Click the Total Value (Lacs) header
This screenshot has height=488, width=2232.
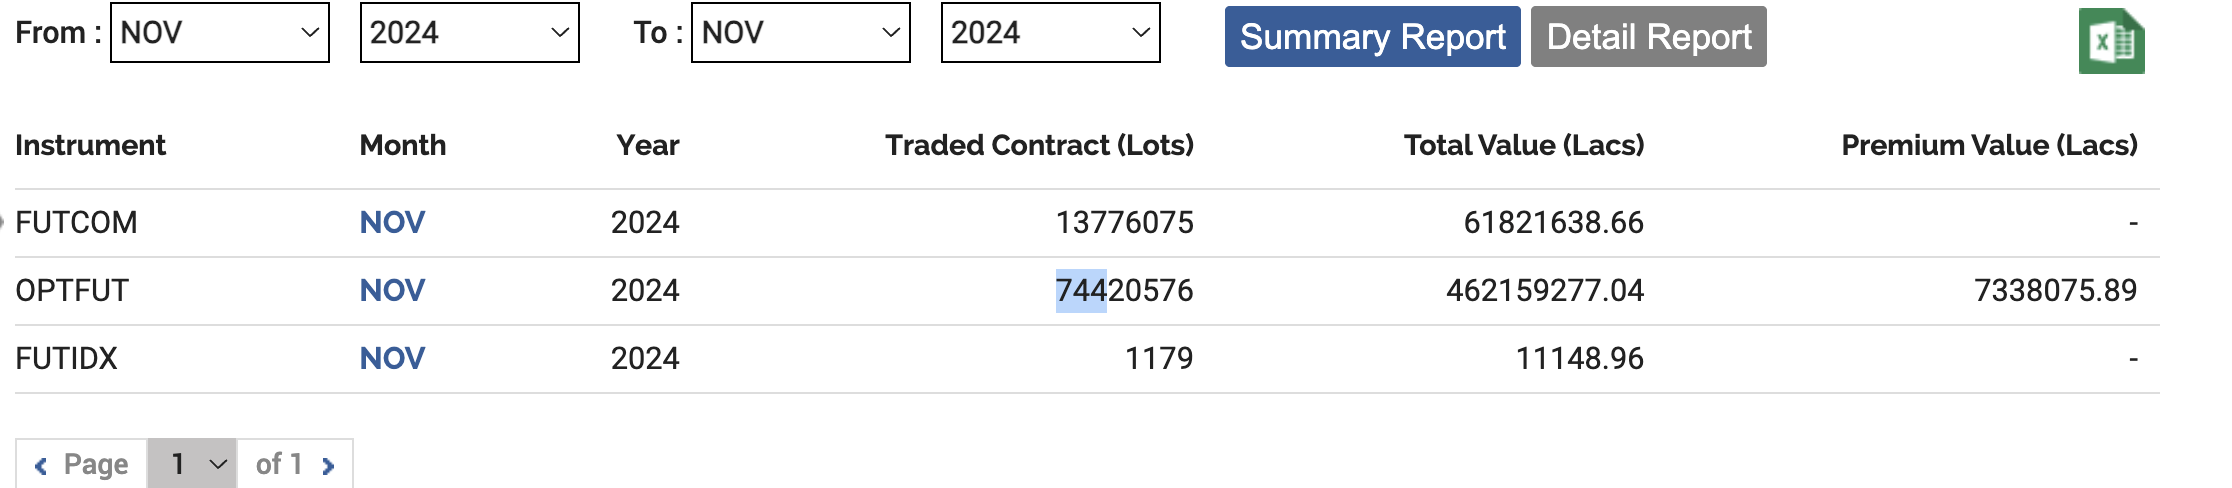[1524, 145]
